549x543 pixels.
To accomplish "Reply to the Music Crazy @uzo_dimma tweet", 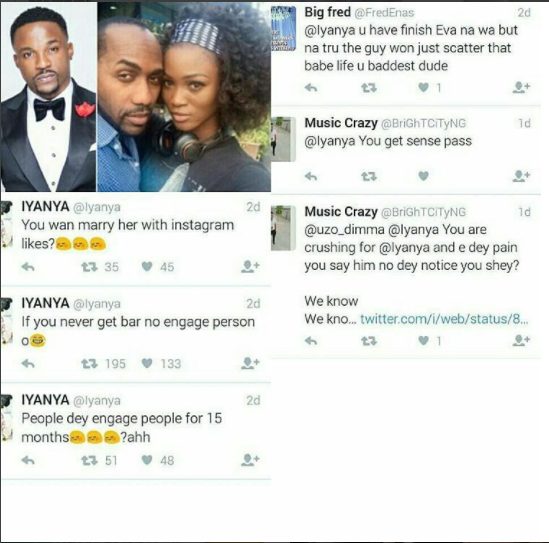I will coord(311,340).
